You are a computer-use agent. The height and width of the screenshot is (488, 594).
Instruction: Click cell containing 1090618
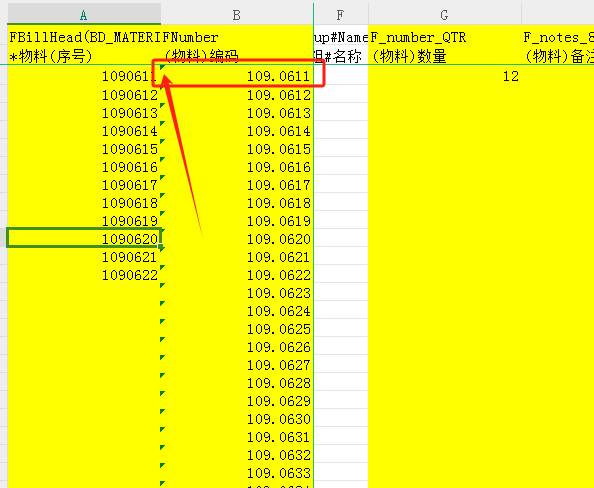click(84, 202)
